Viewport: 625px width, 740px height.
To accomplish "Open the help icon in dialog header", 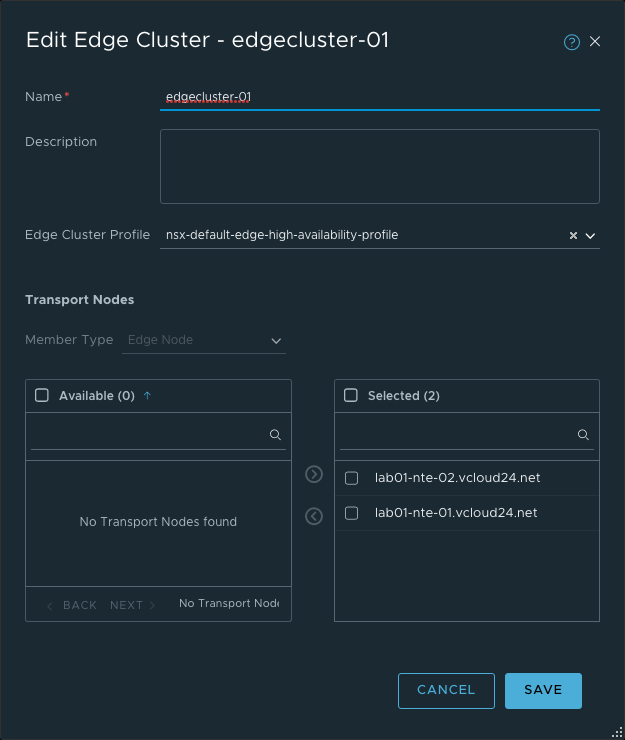I will pos(572,42).
